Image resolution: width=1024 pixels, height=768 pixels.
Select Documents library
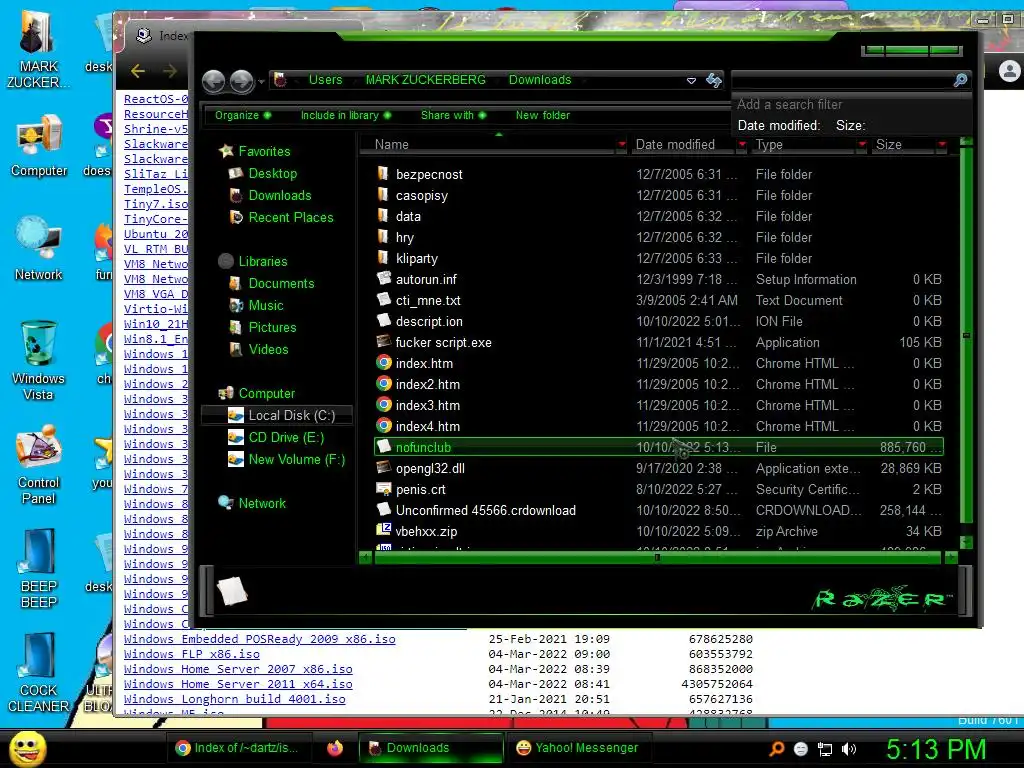coord(281,283)
